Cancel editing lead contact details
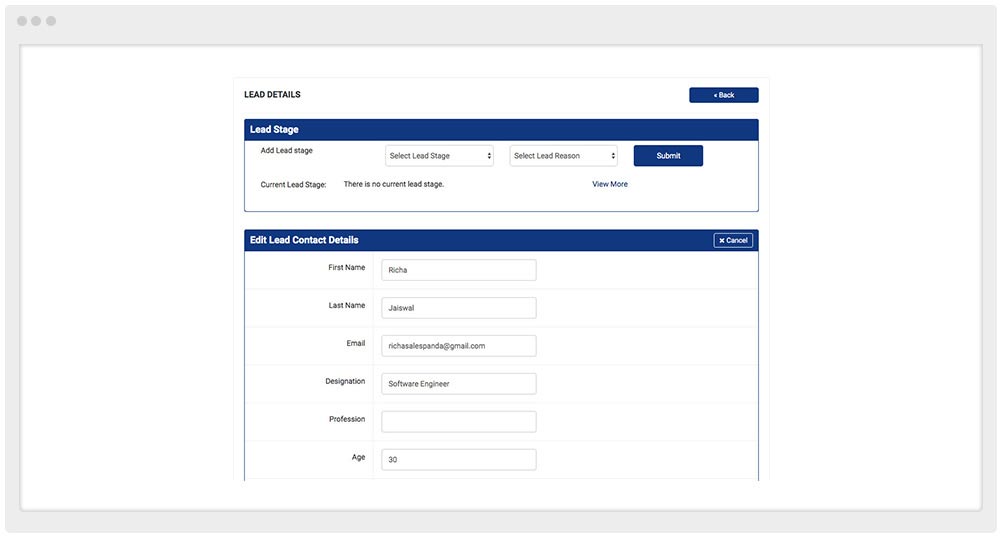 pos(733,241)
